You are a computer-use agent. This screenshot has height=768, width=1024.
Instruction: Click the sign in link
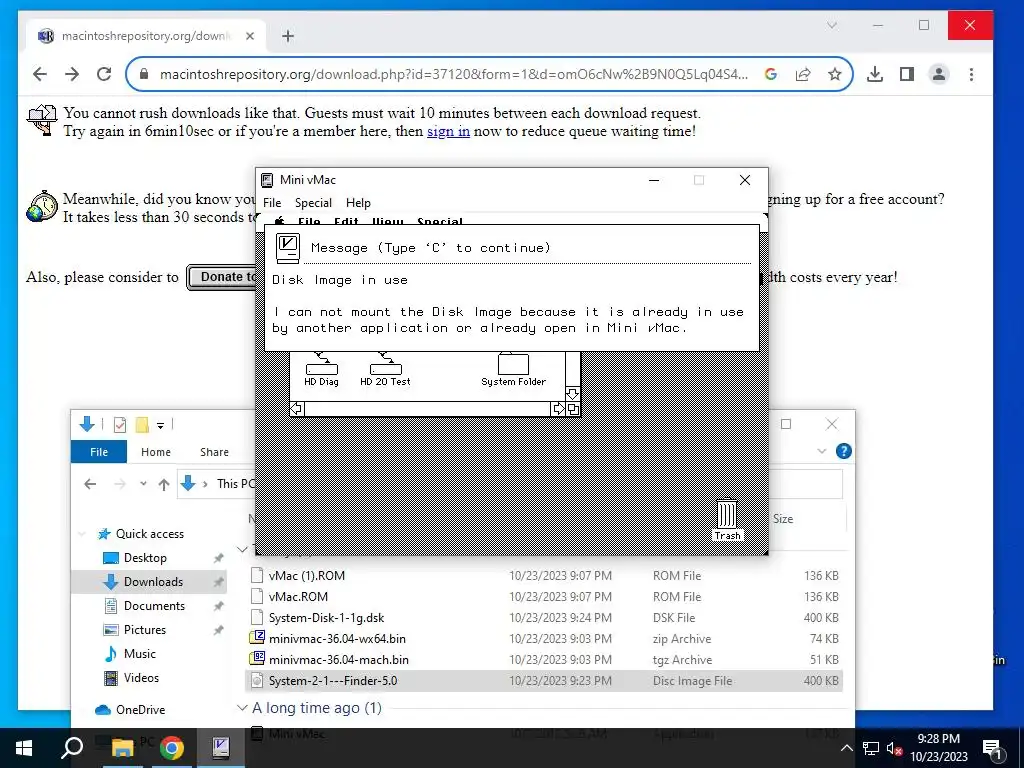[x=449, y=131]
